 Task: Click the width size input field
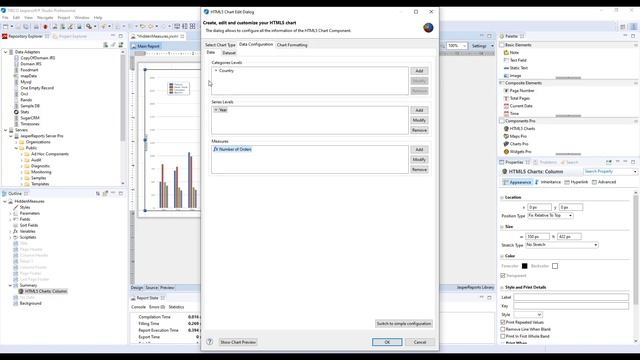click(538, 237)
